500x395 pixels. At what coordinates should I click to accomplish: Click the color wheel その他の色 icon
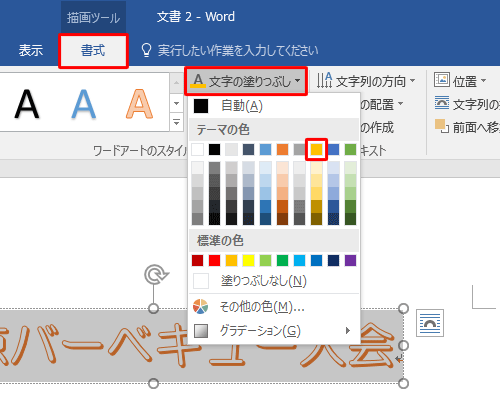201,307
